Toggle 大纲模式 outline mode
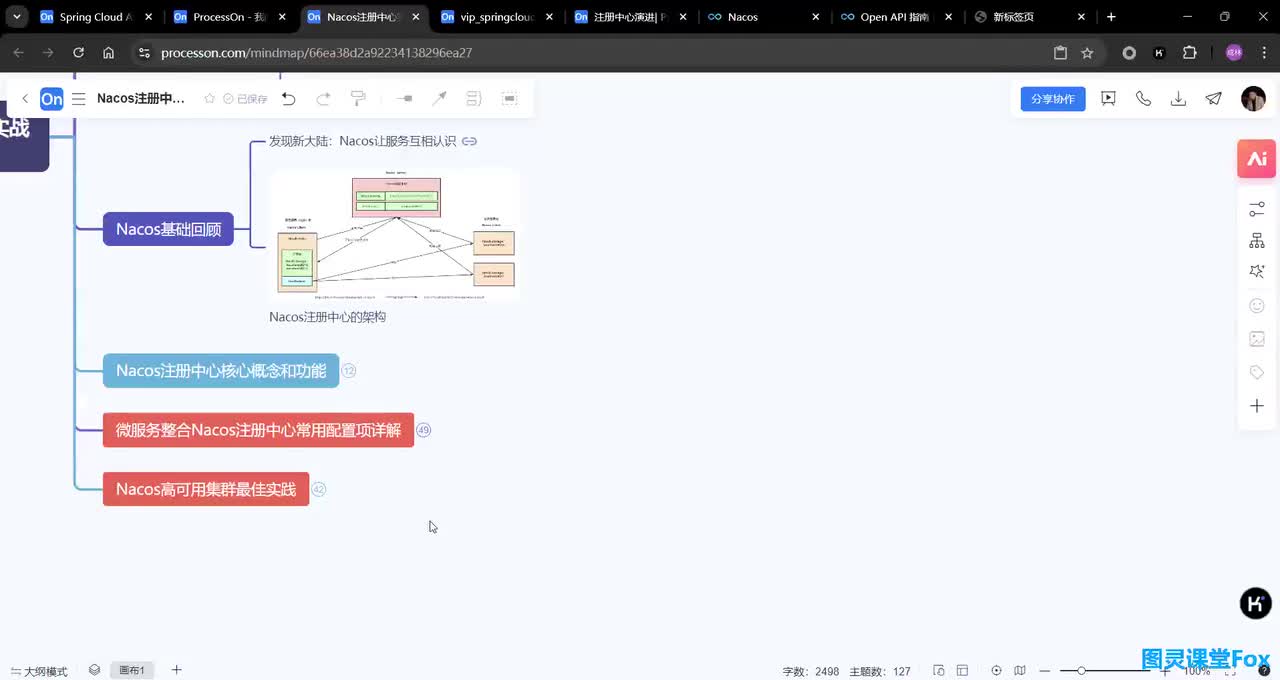This screenshot has height=680, width=1280. point(39,671)
